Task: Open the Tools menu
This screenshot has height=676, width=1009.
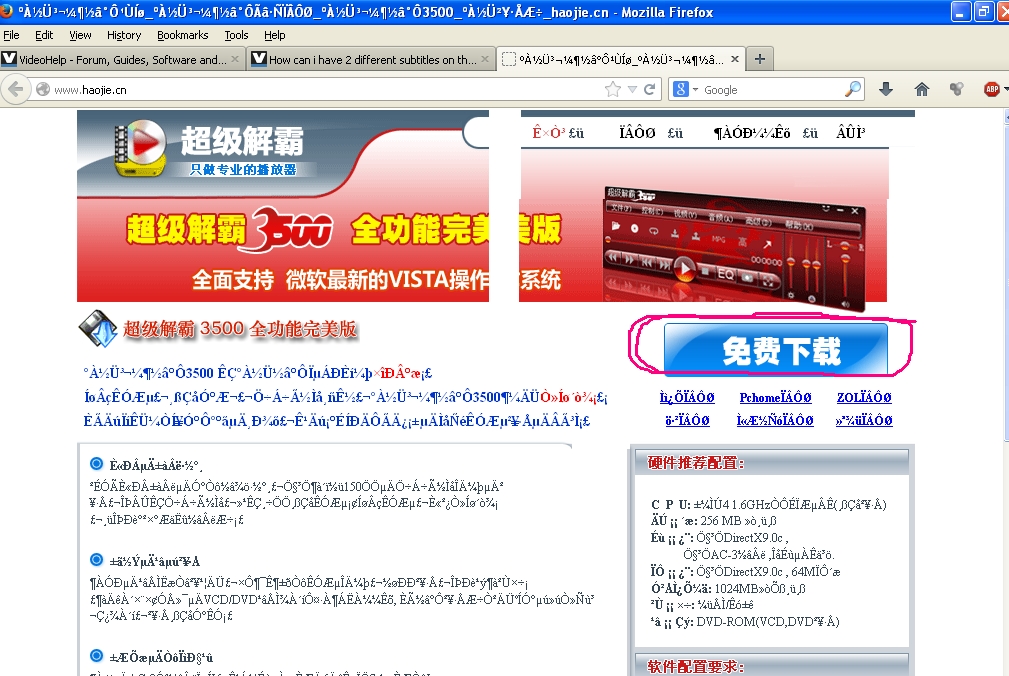Action: coord(236,35)
